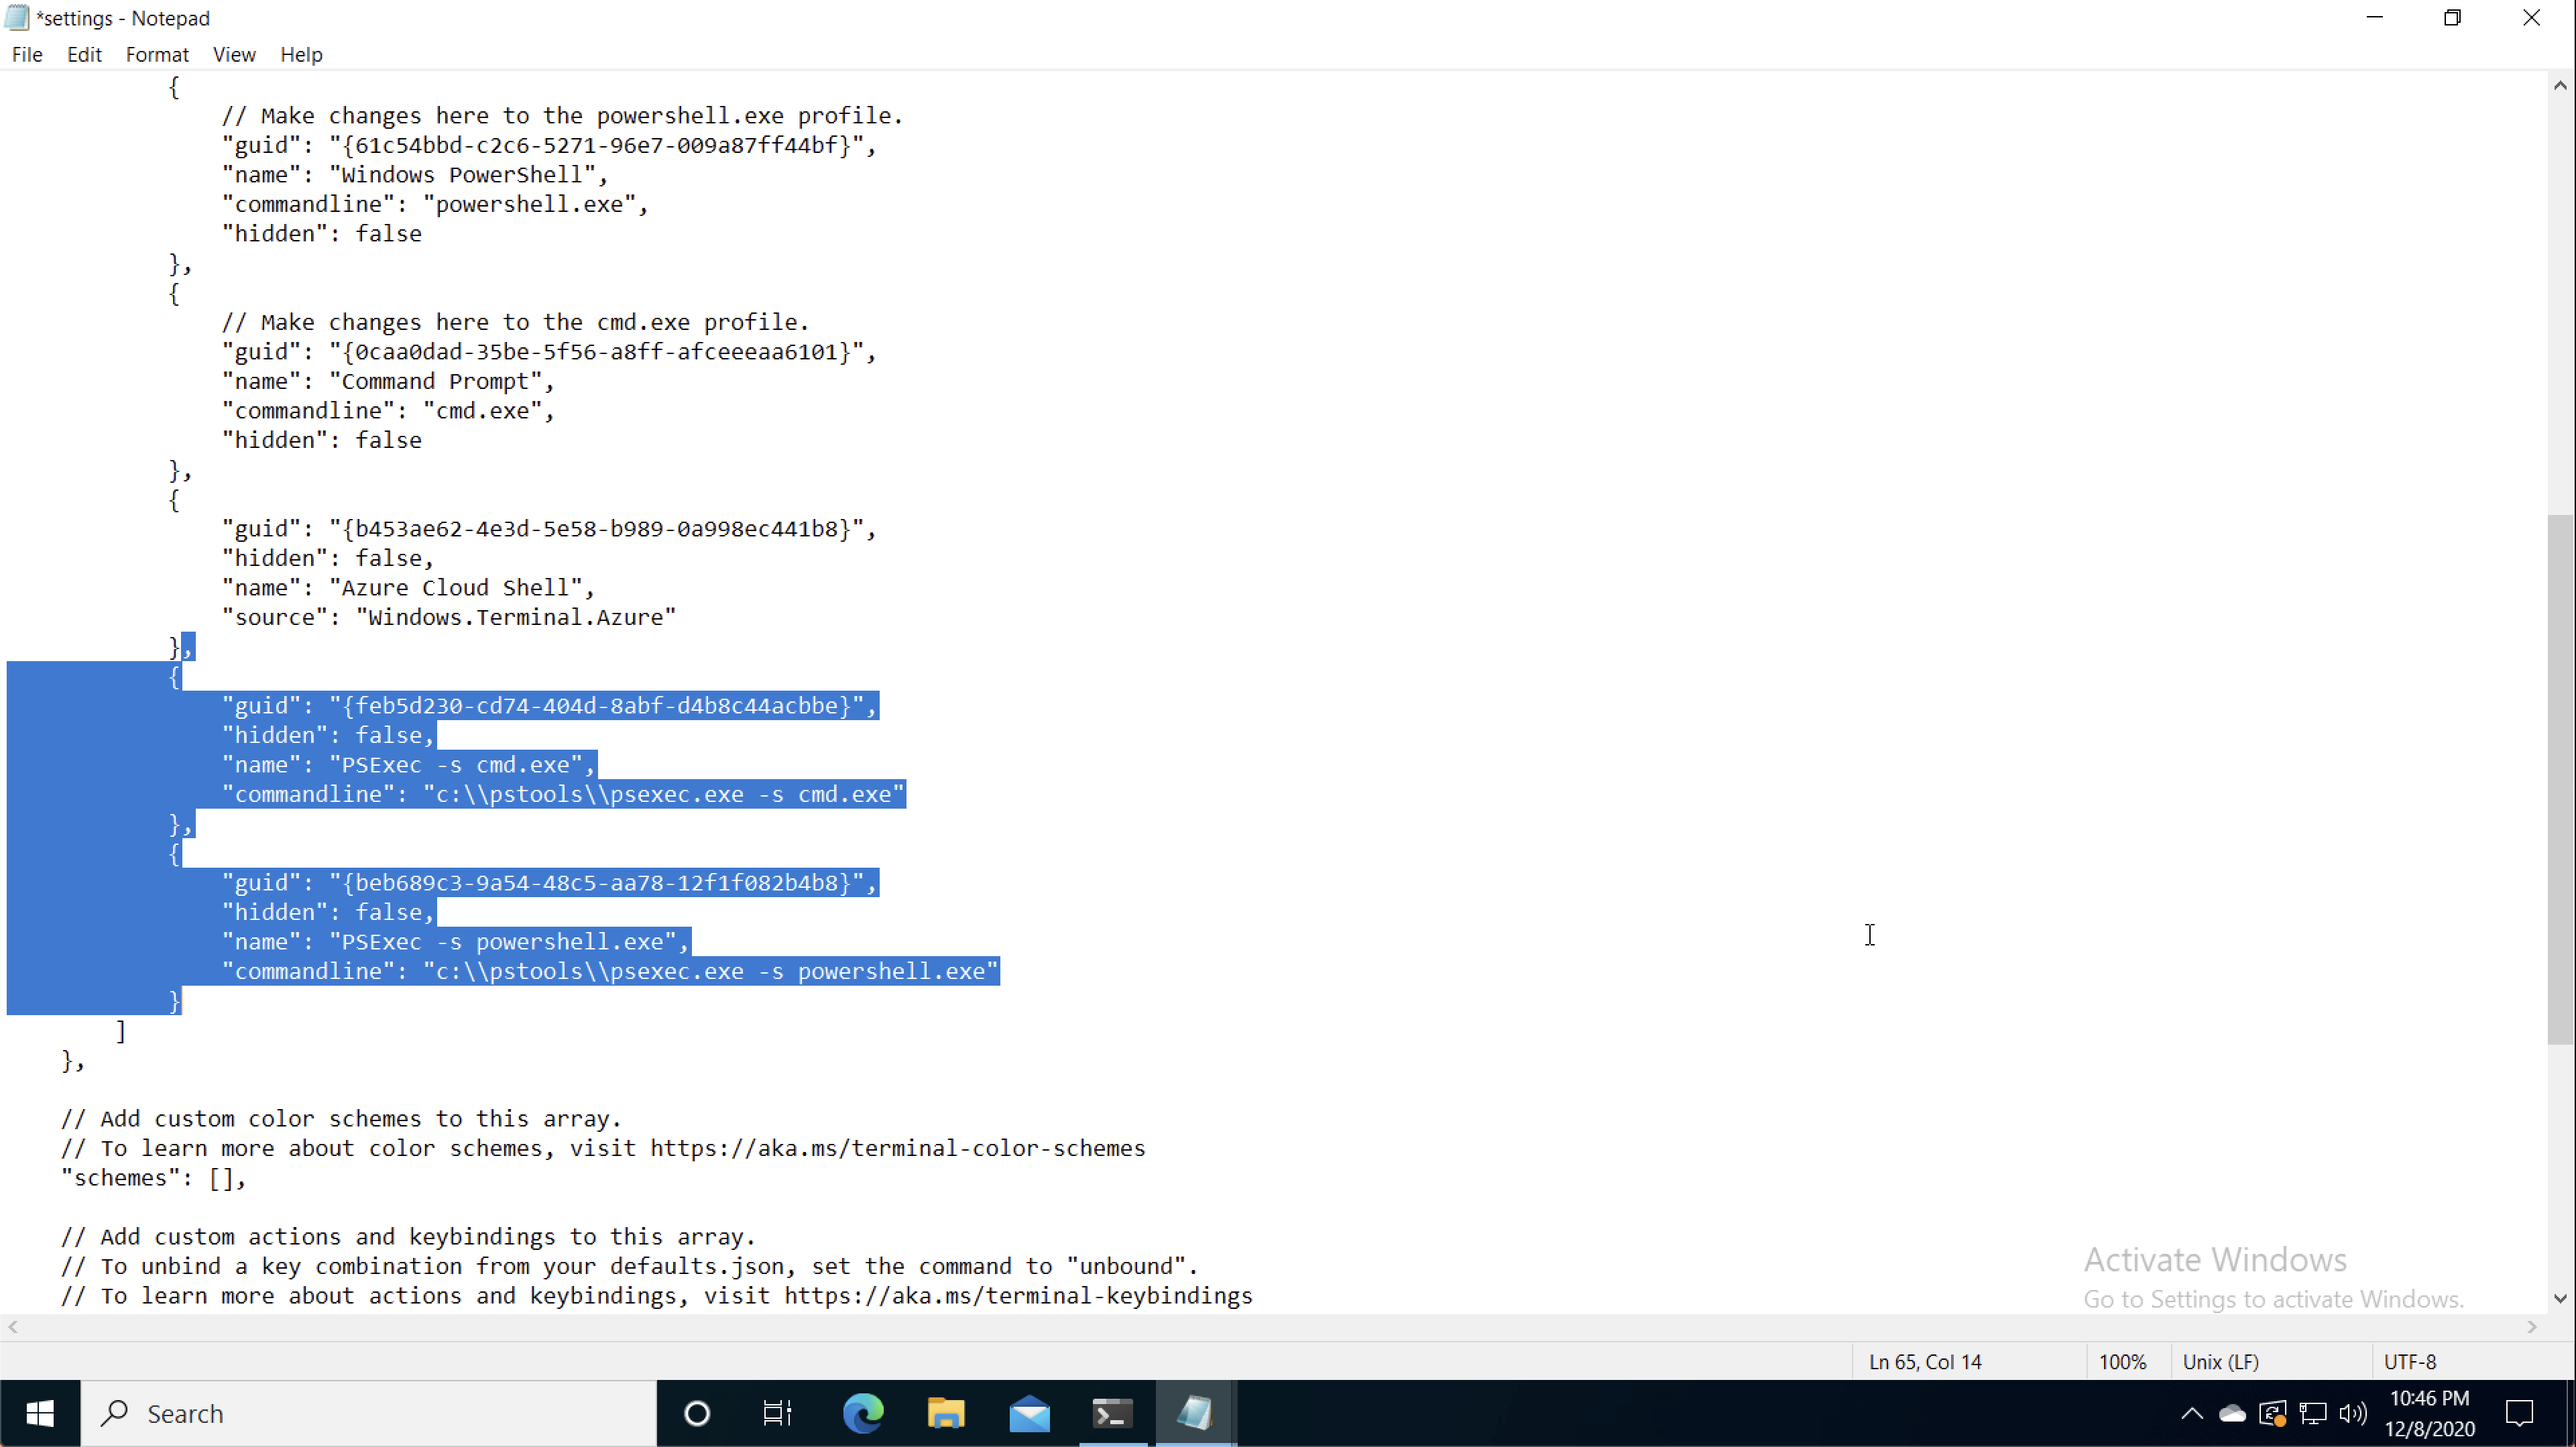
Task: Click the "schemes": [] line
Action: [154, 1178]
